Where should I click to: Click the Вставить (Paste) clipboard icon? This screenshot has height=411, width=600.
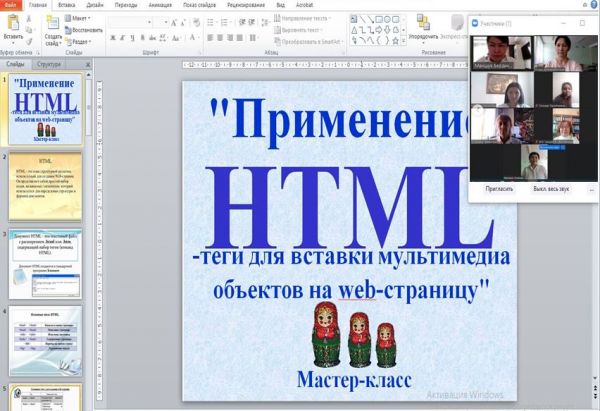(14, 23)
